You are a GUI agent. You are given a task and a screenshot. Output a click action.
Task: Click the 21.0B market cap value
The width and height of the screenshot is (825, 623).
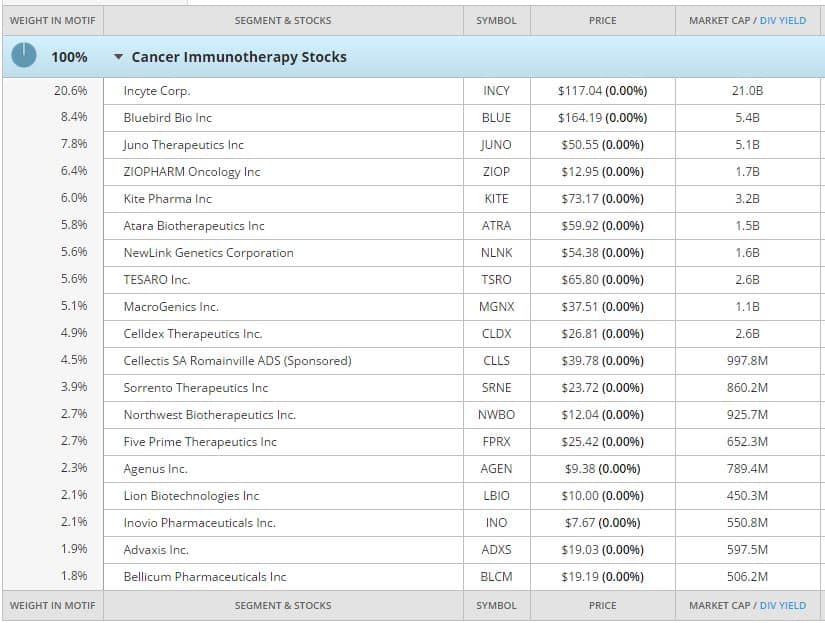747,91
